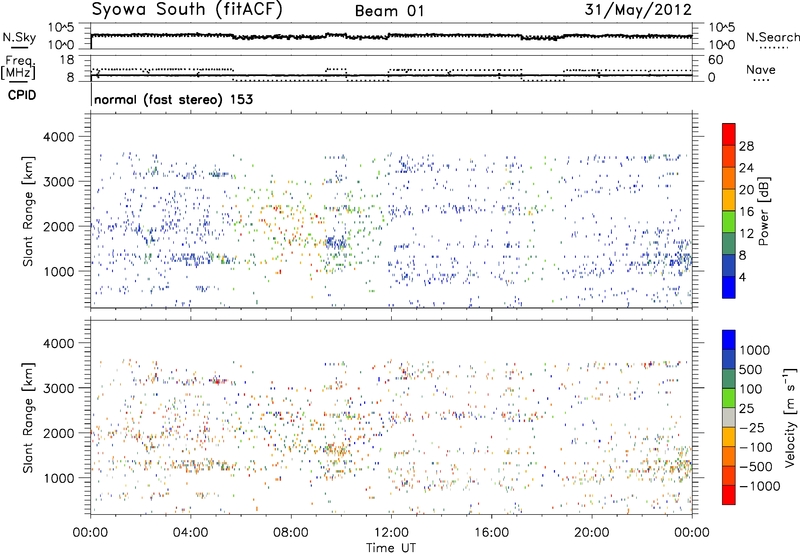The image size is (800, 554).
Task: Click the 2000 tick of the velocity panel
Action: click(59, 433)
